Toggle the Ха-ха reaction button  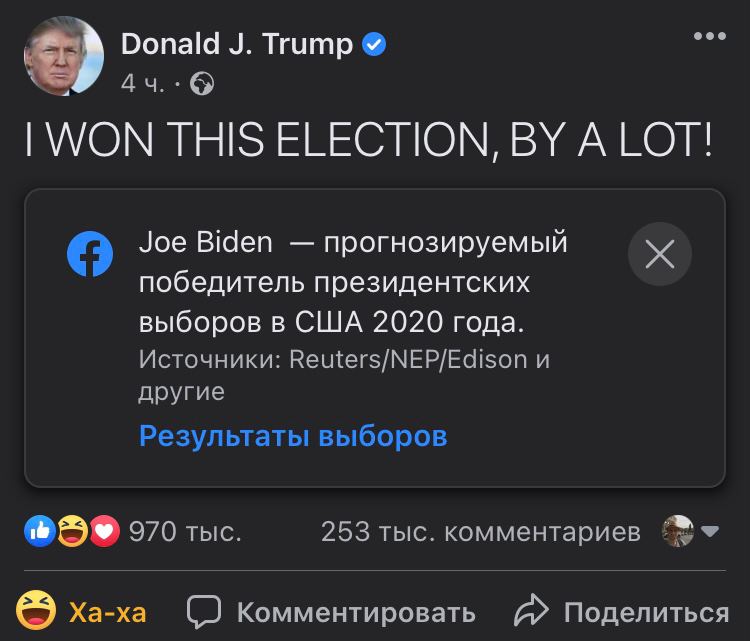(x=81, y=612)
